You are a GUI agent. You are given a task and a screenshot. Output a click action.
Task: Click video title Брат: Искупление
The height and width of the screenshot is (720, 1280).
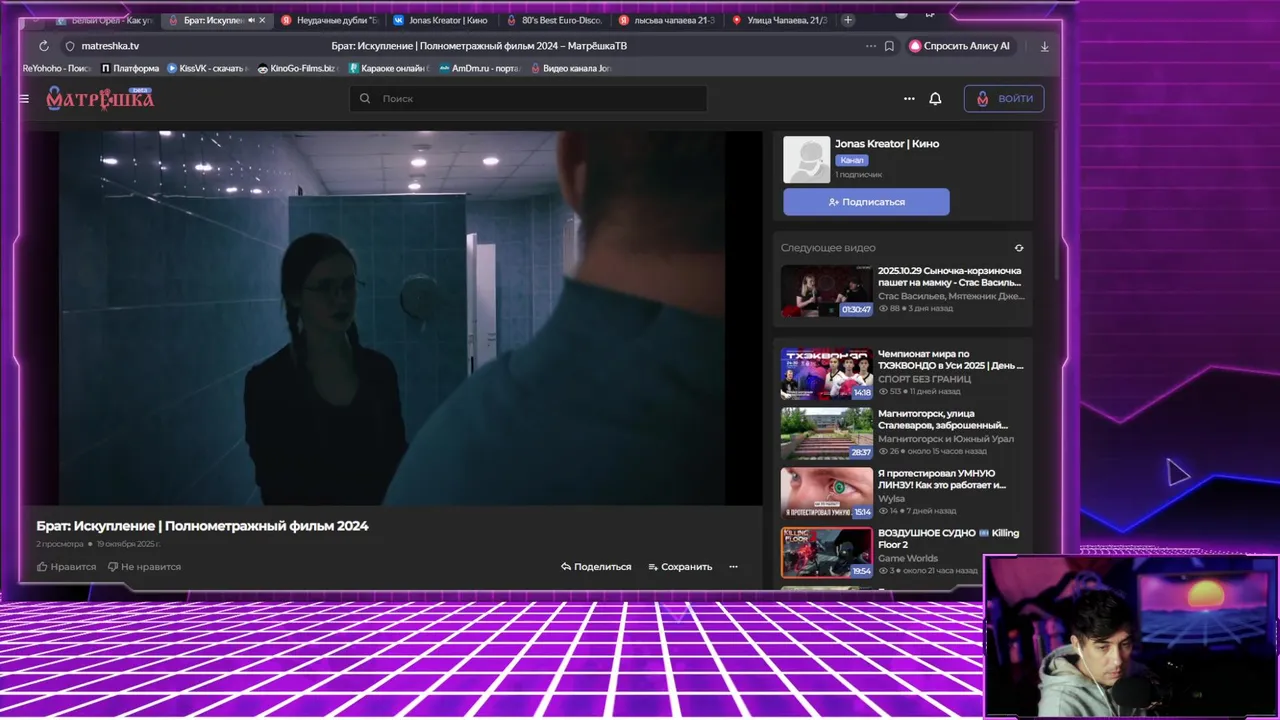[202, 526]
